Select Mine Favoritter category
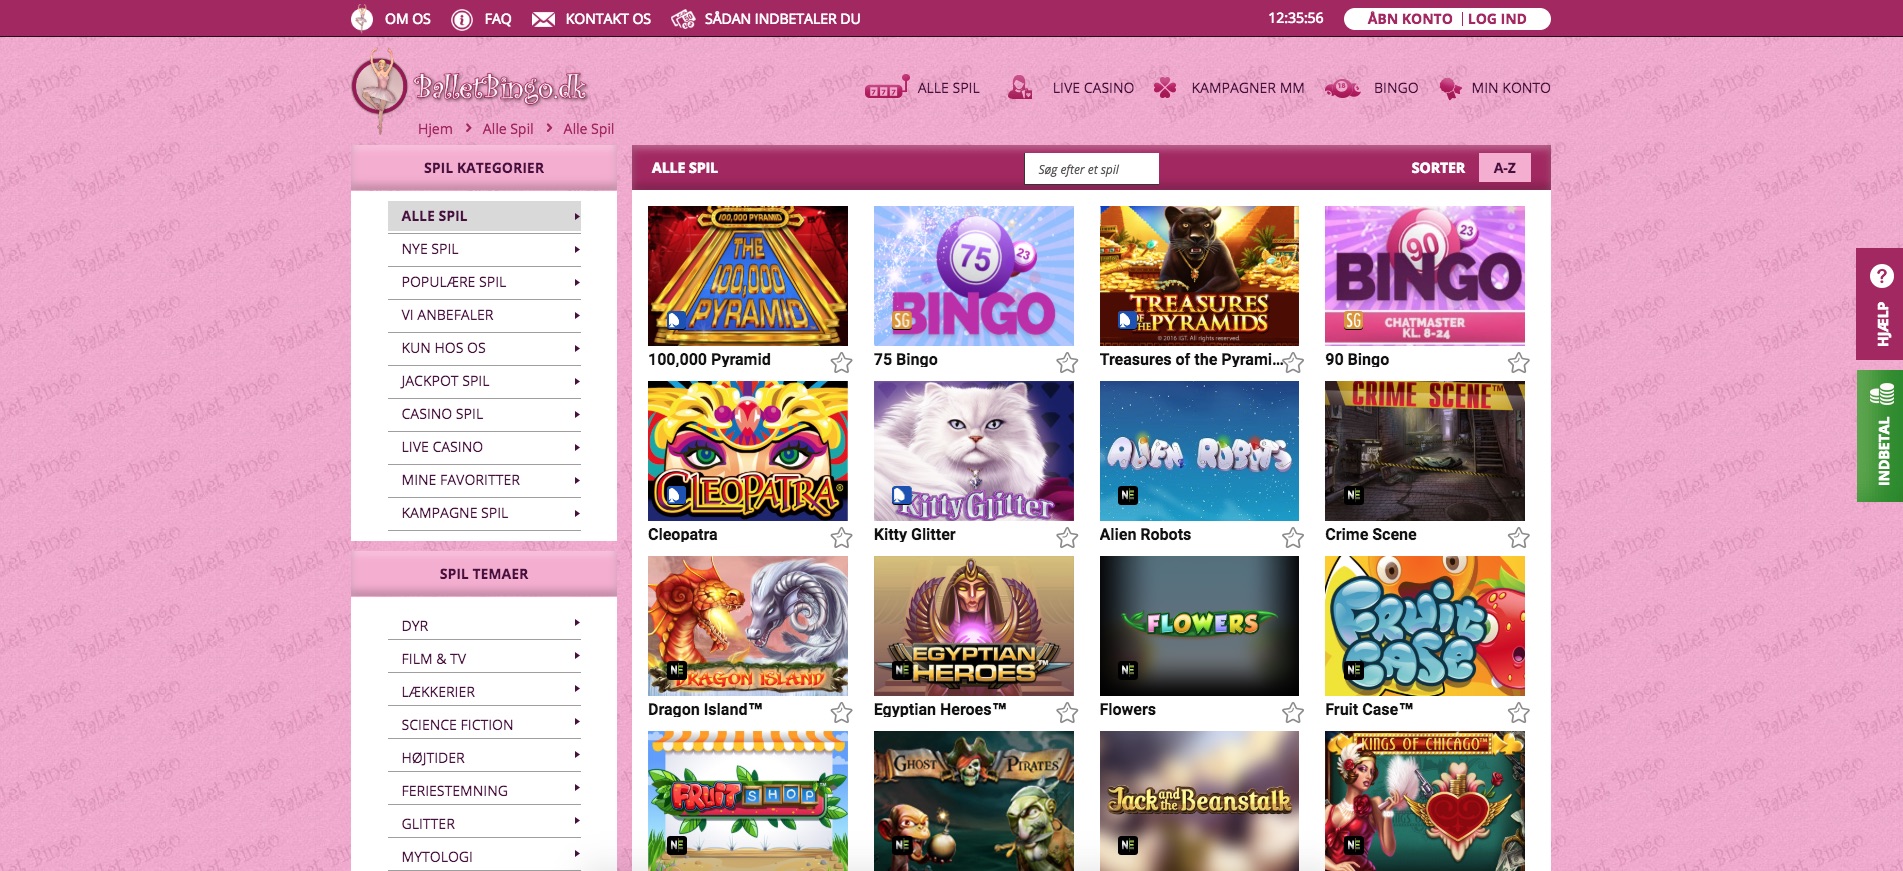This screenshot has width=1903, height=871. [x=484, y=480]
